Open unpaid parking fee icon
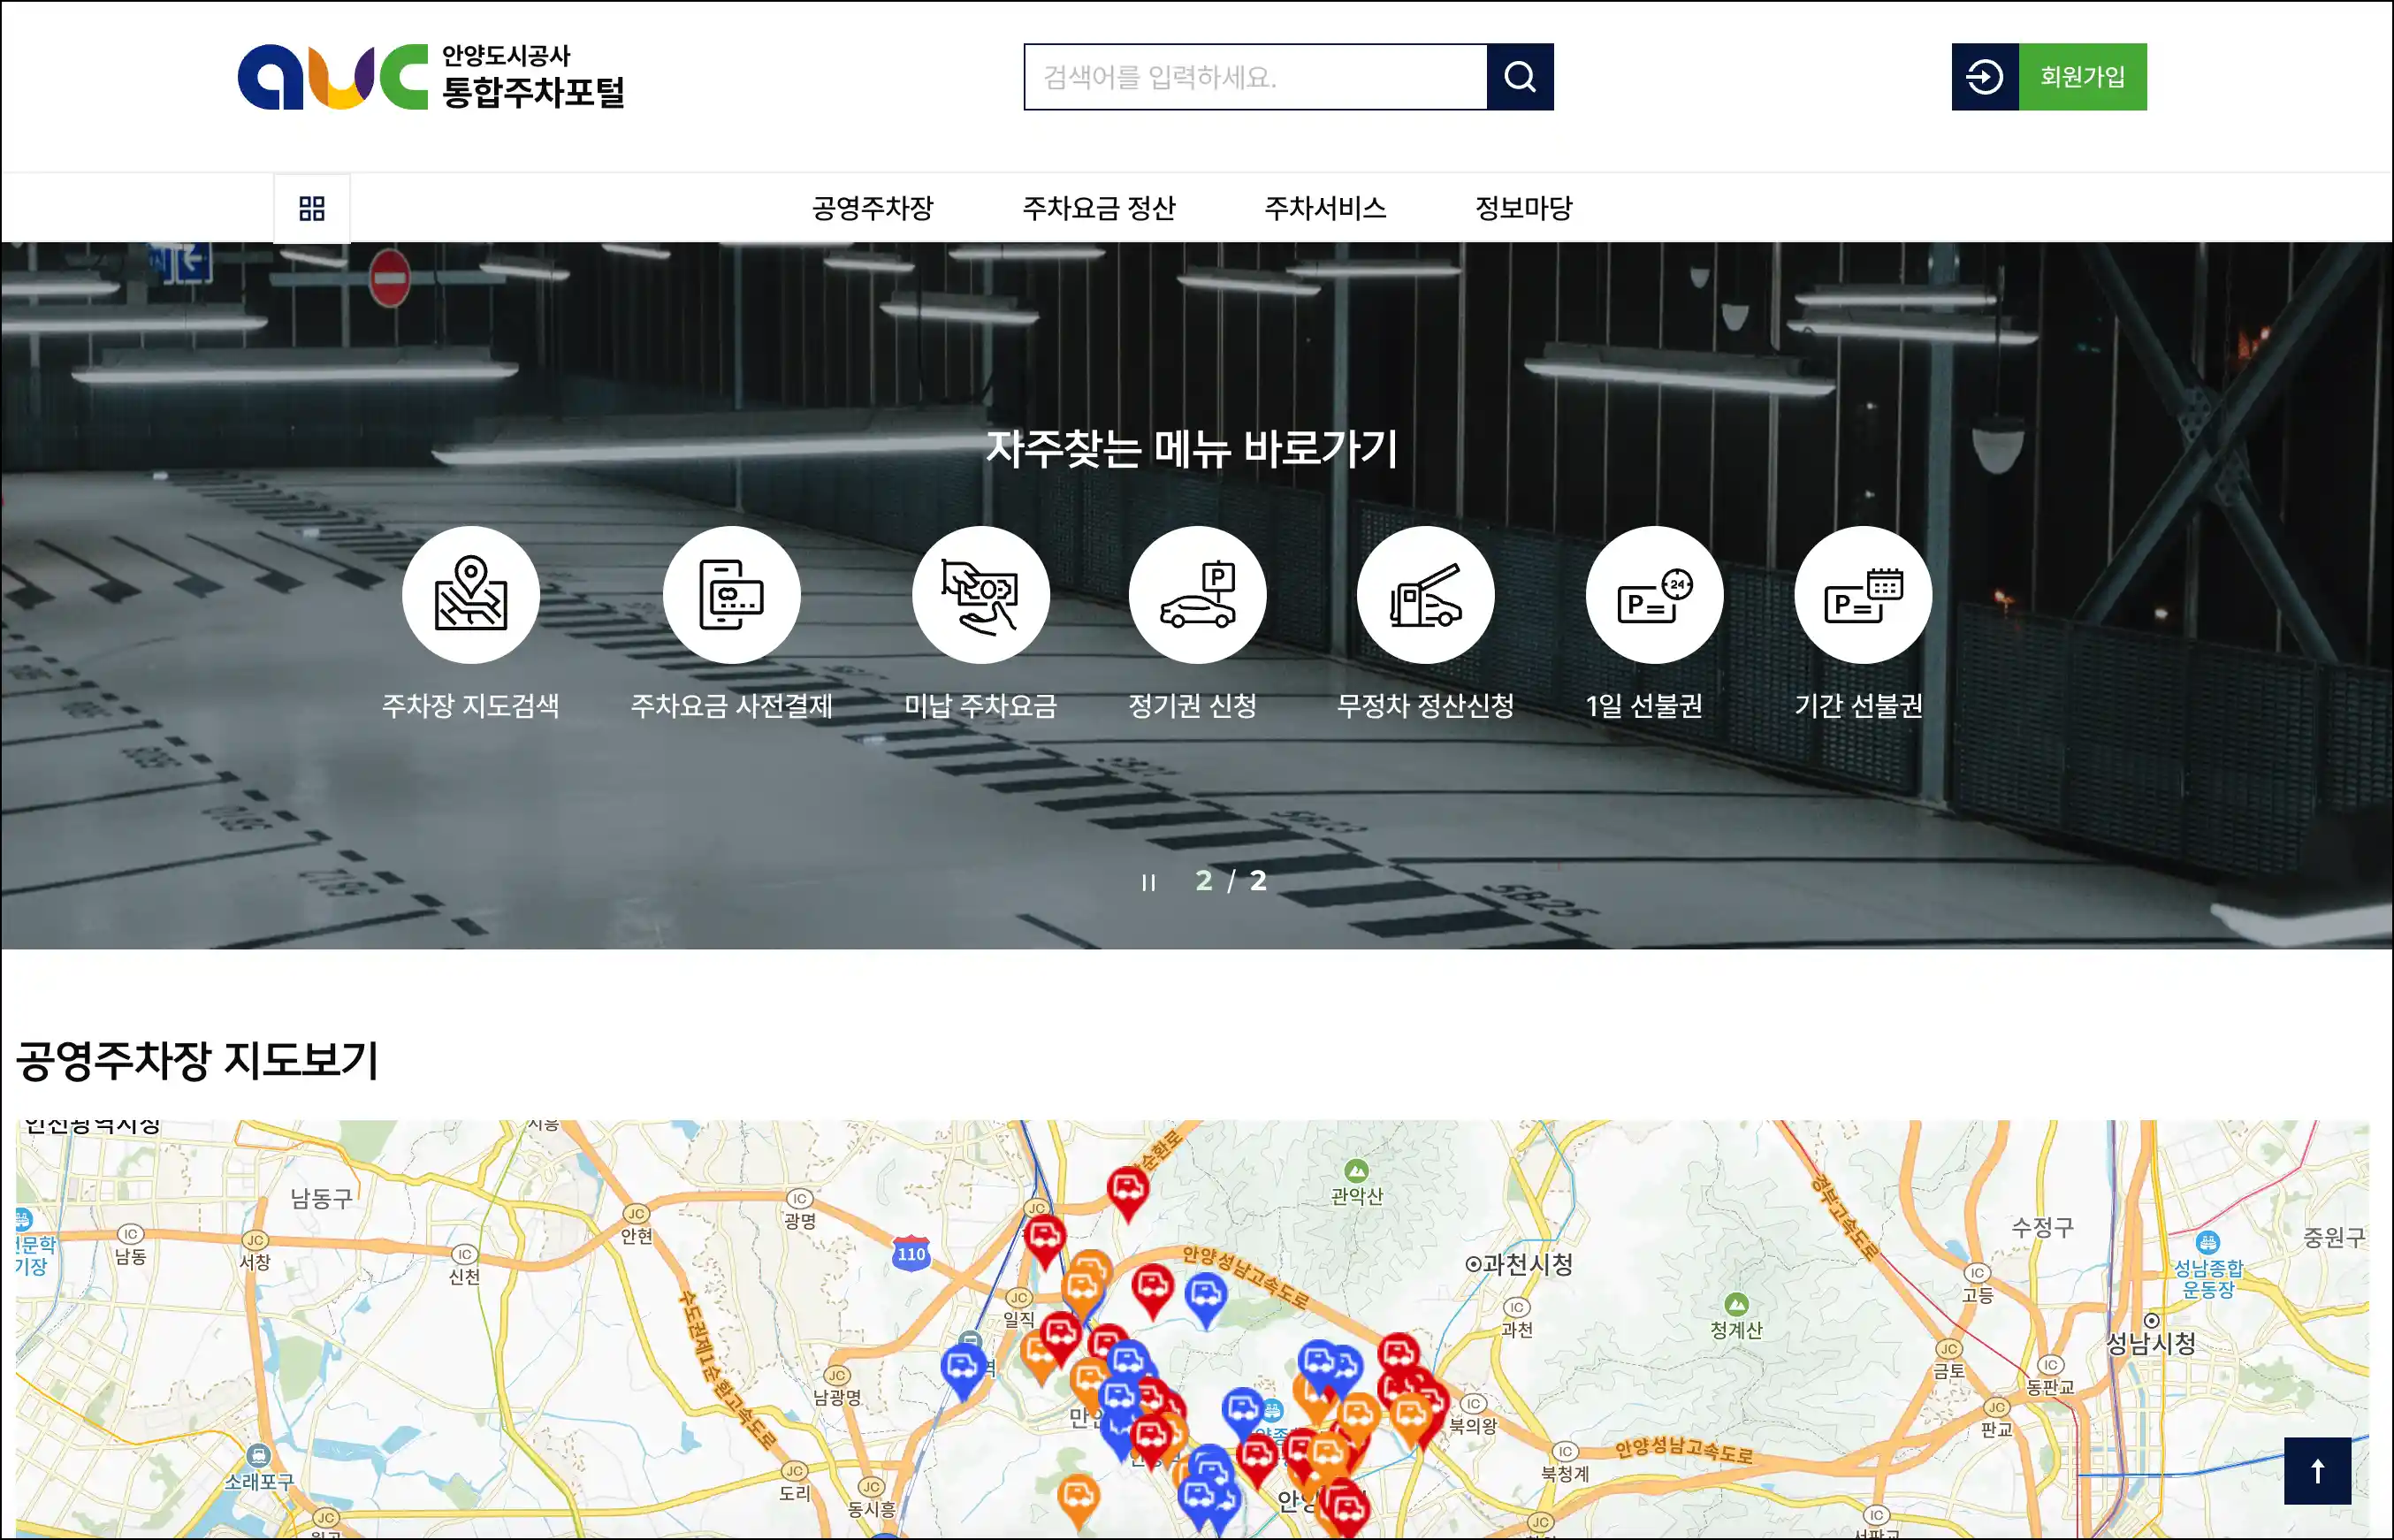Image resolution: width=2394 pixels, height=1540 pixels. (980, 595)
